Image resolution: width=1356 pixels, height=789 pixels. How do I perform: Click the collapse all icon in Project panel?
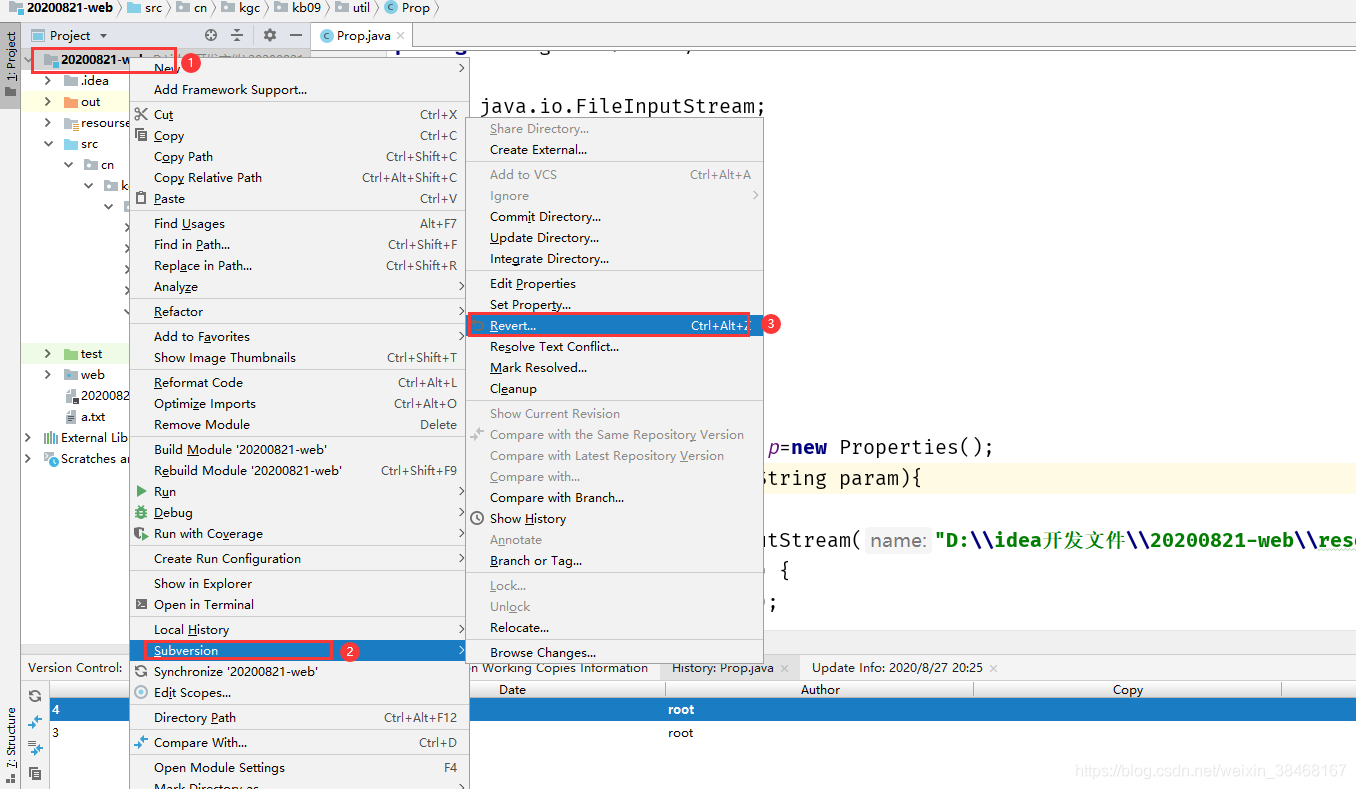pos(237,35)
